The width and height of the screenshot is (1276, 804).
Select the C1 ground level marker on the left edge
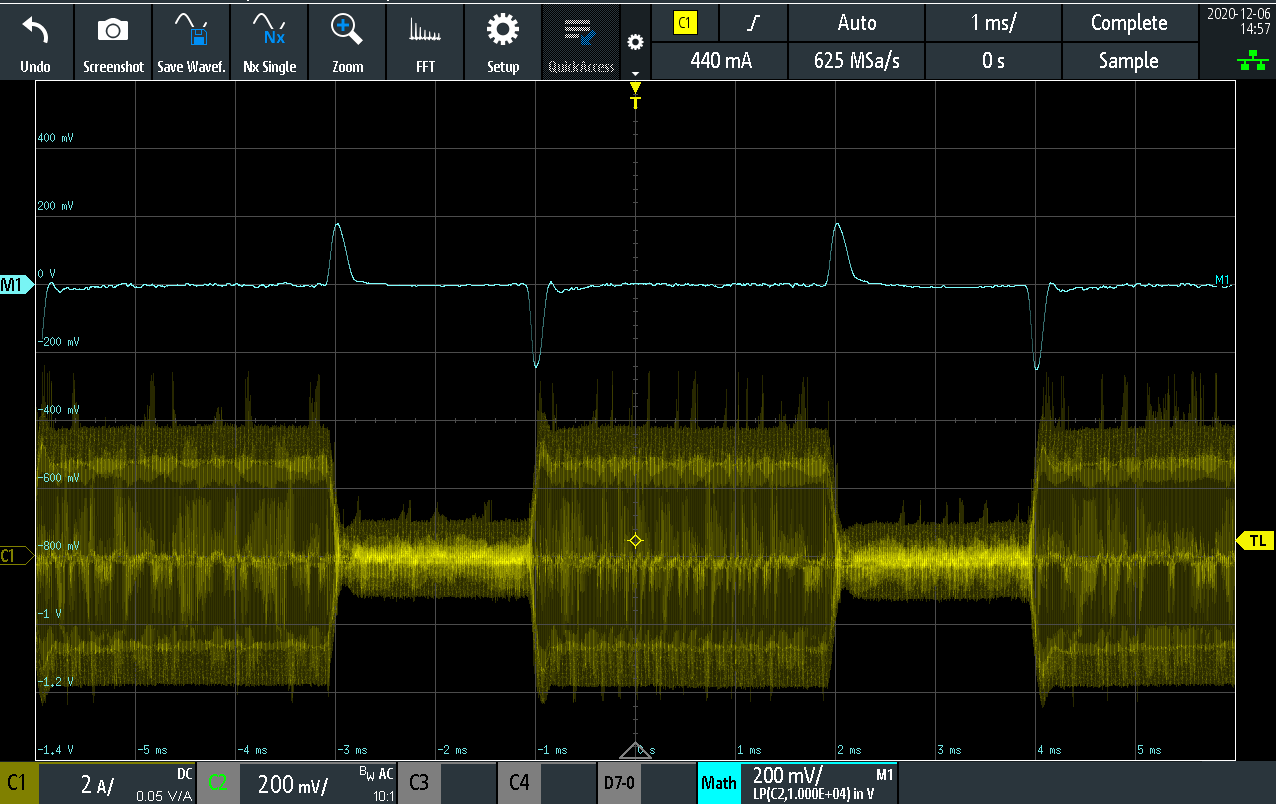tap(15, 556)
